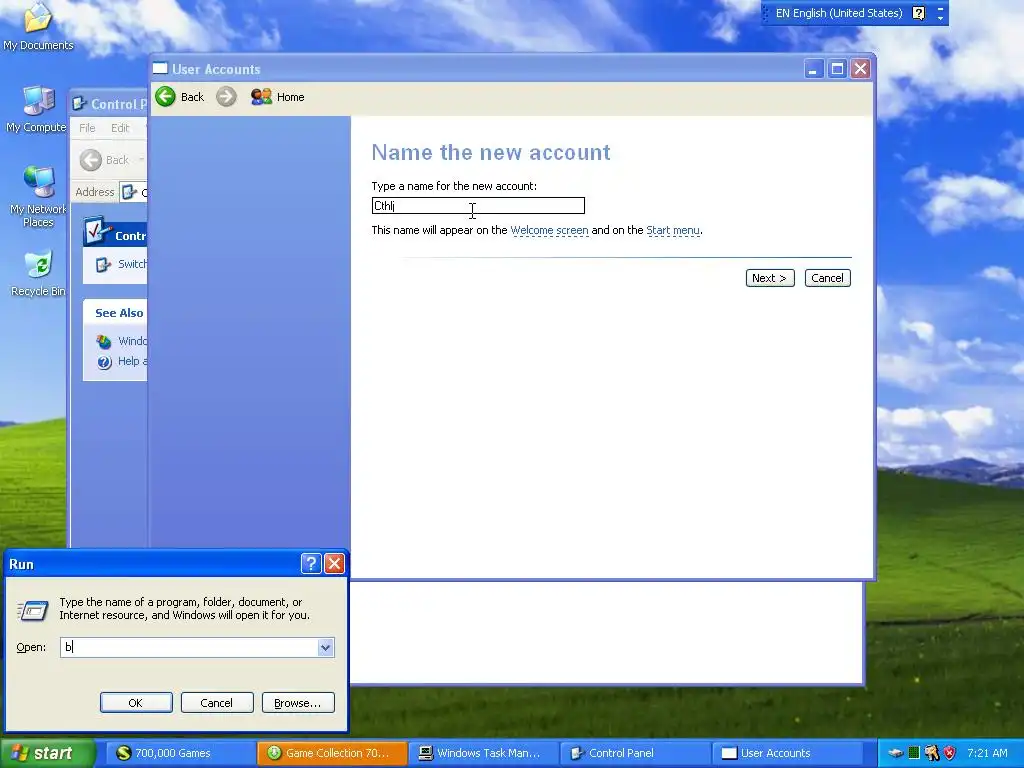The width and height of the screenshot is (1024, 768).
Task: Select My Network Places desktop icon
Action: pos(38,197)
